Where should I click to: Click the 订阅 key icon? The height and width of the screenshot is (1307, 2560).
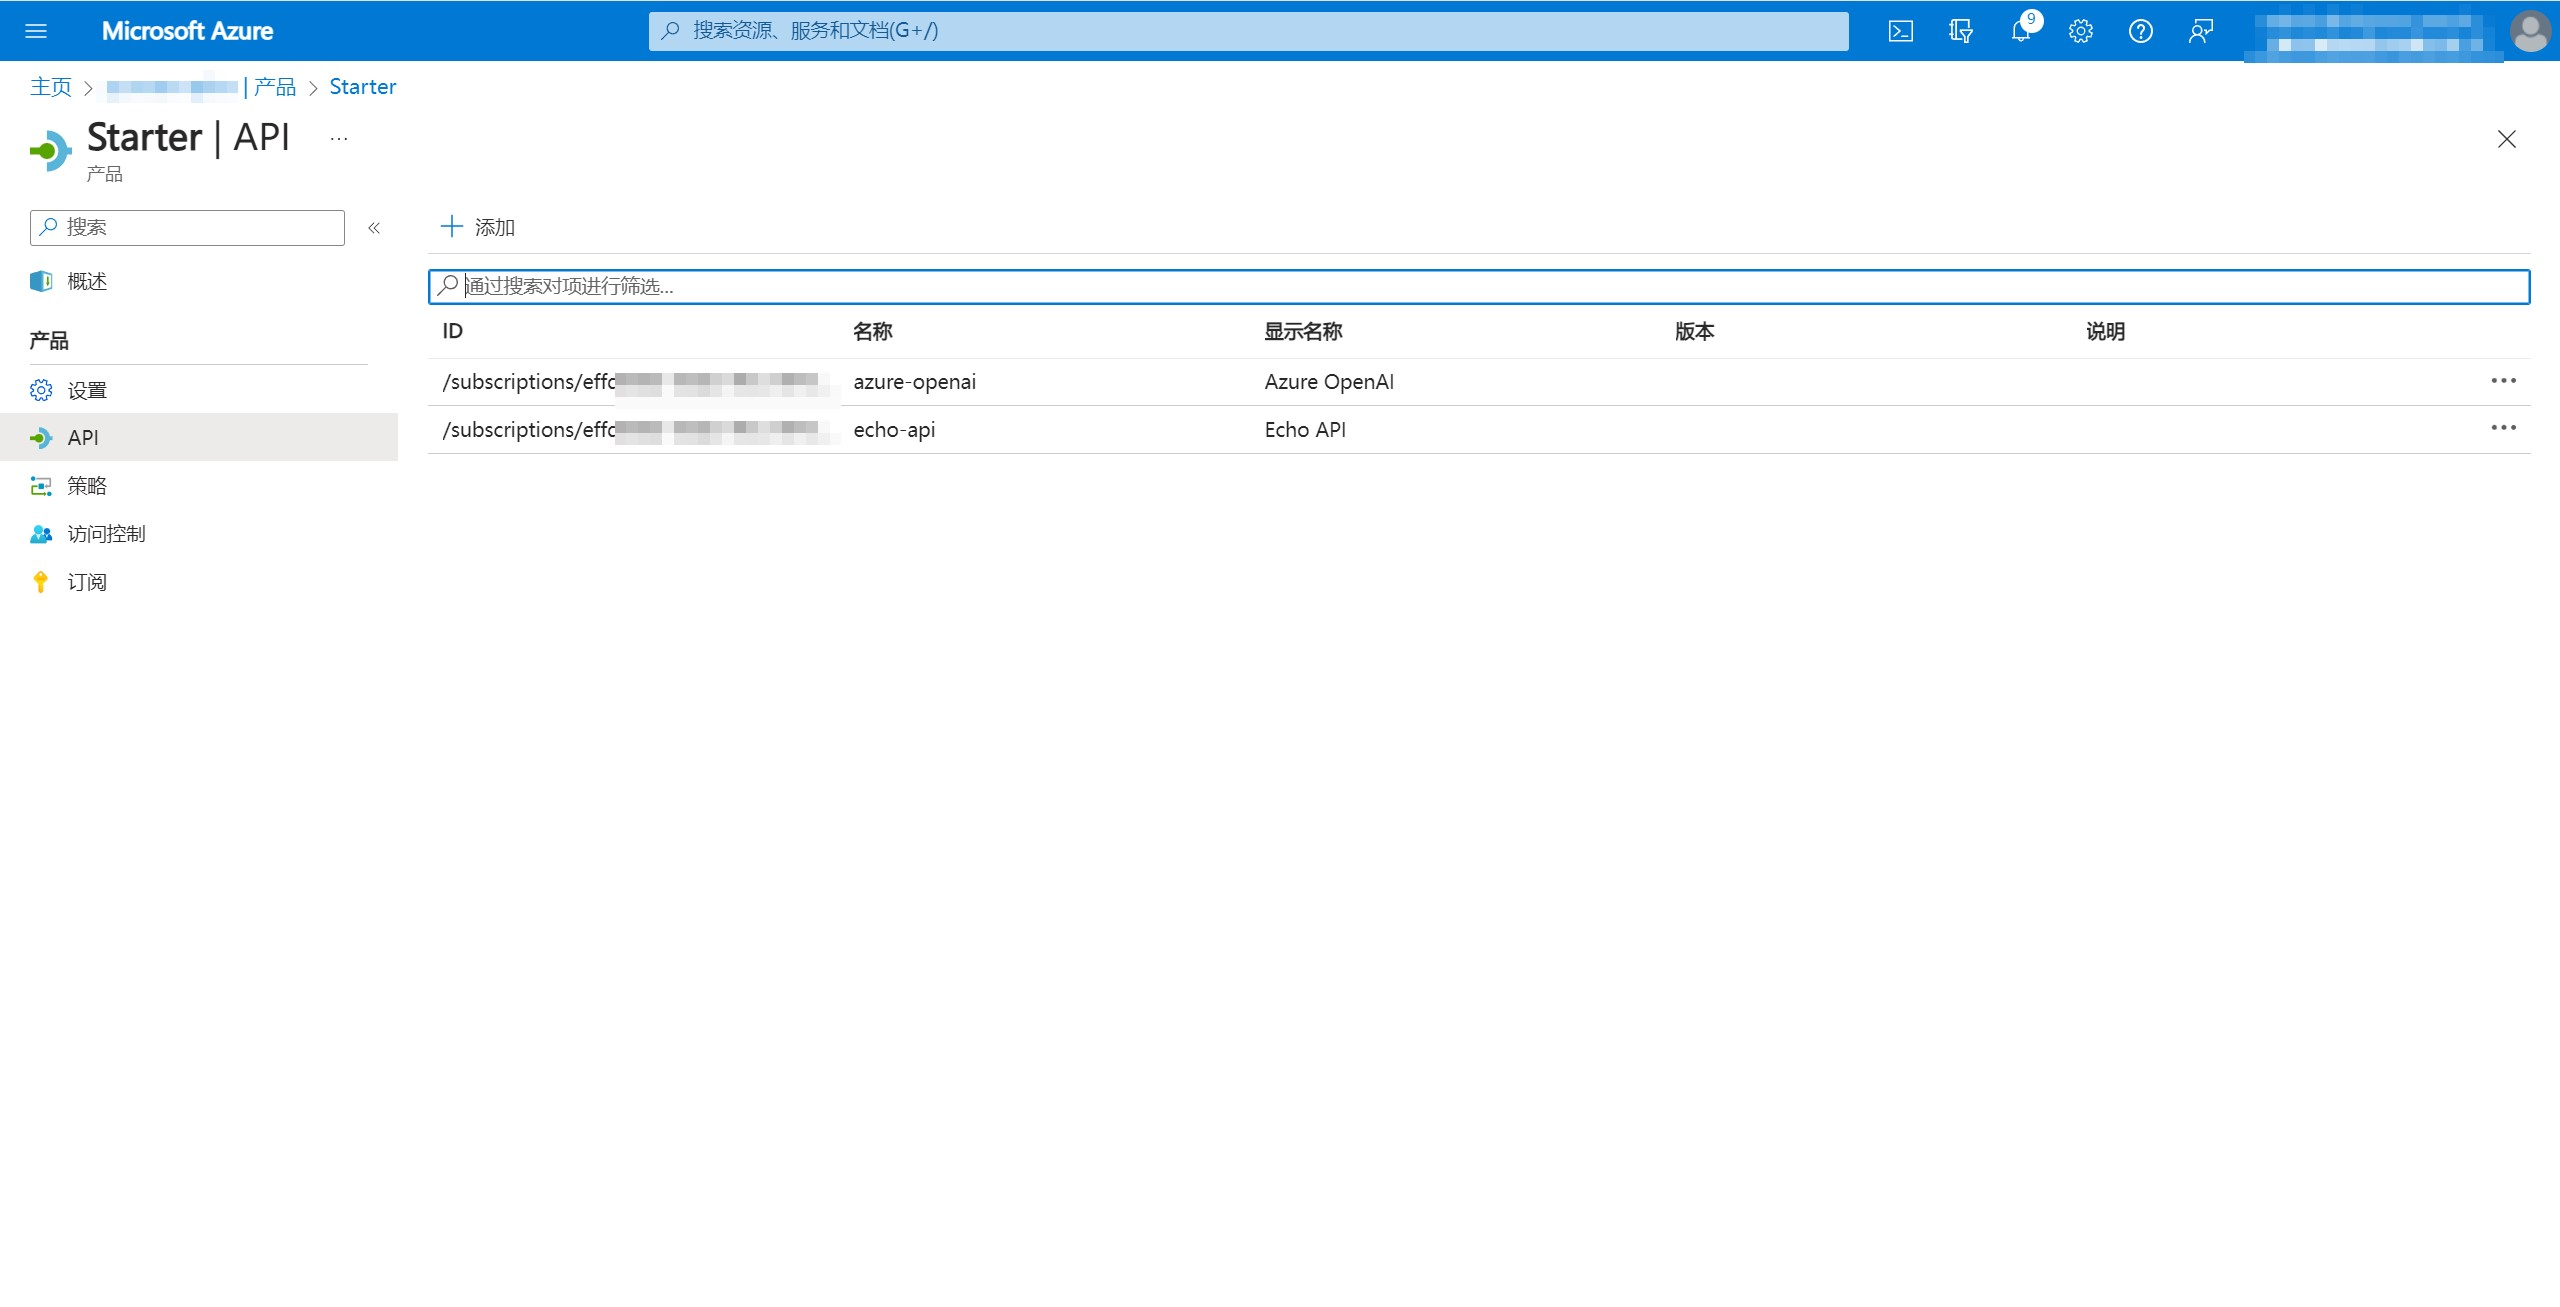(41, 582)
